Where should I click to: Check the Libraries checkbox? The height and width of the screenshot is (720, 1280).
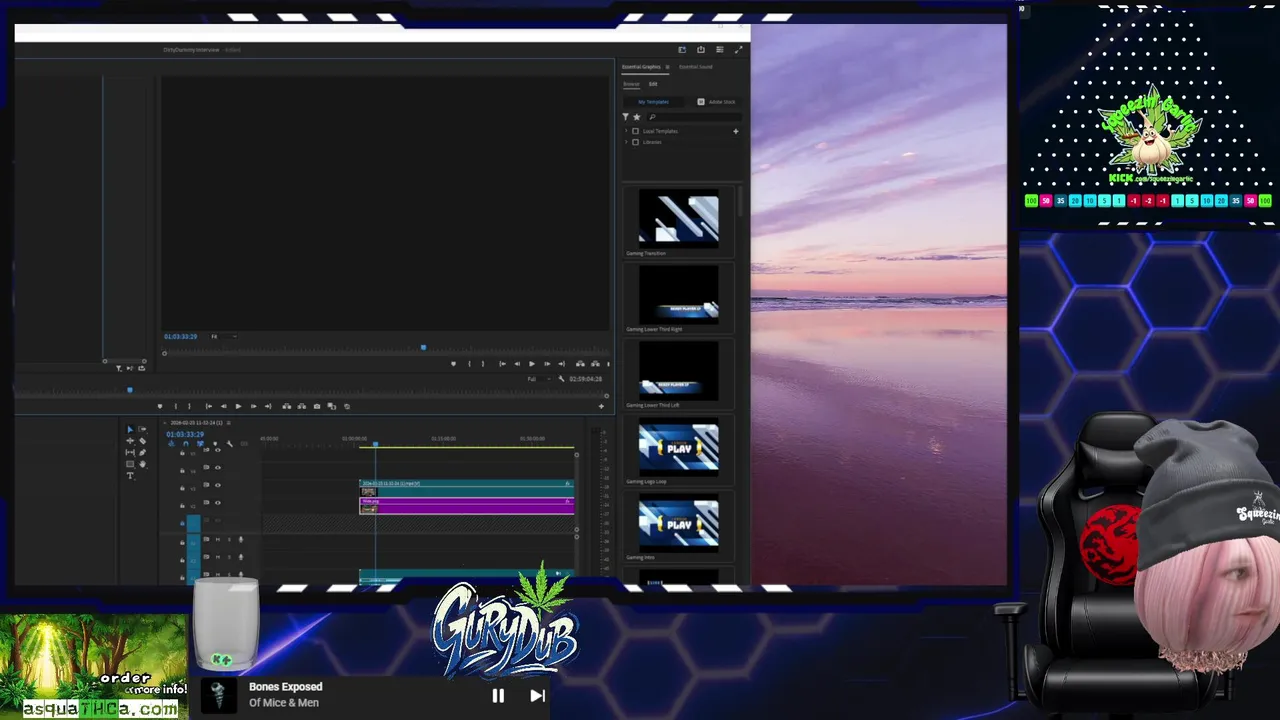tap(635, 142)
